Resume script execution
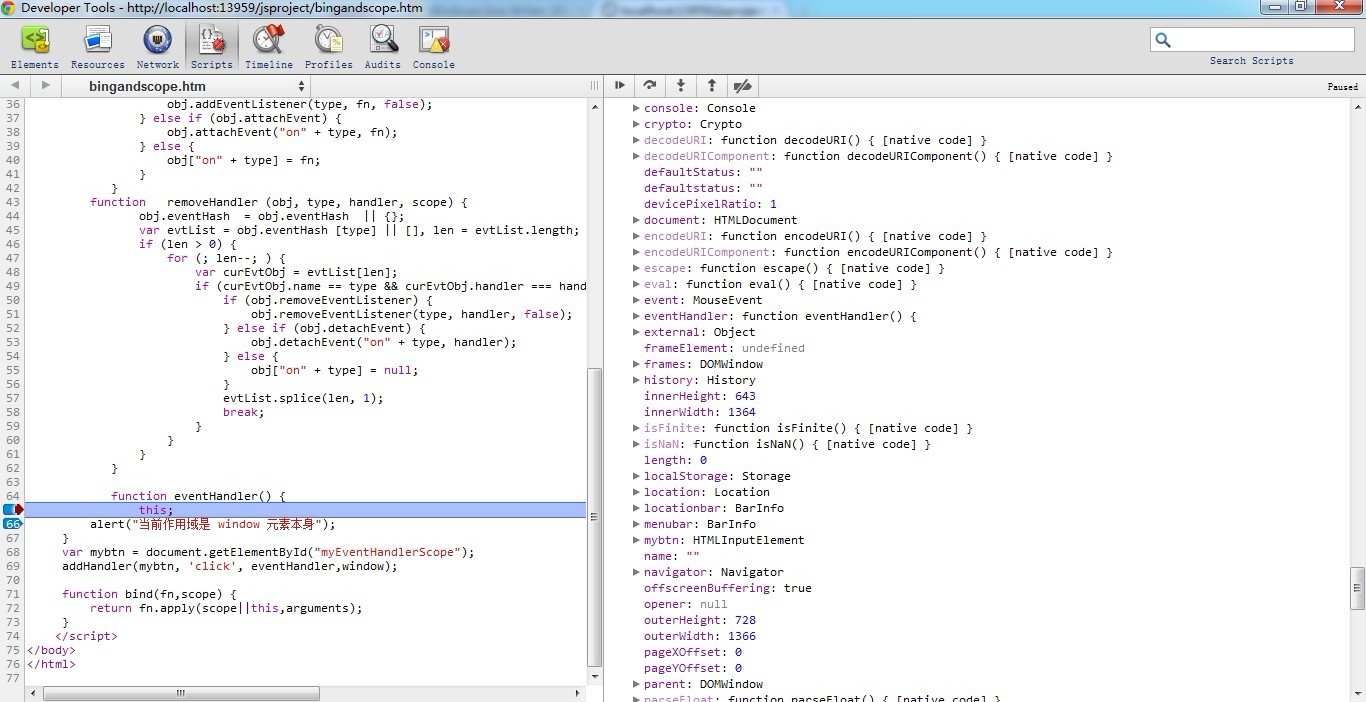This screenshot has height=702, width=1366. (x=620, y=86)
